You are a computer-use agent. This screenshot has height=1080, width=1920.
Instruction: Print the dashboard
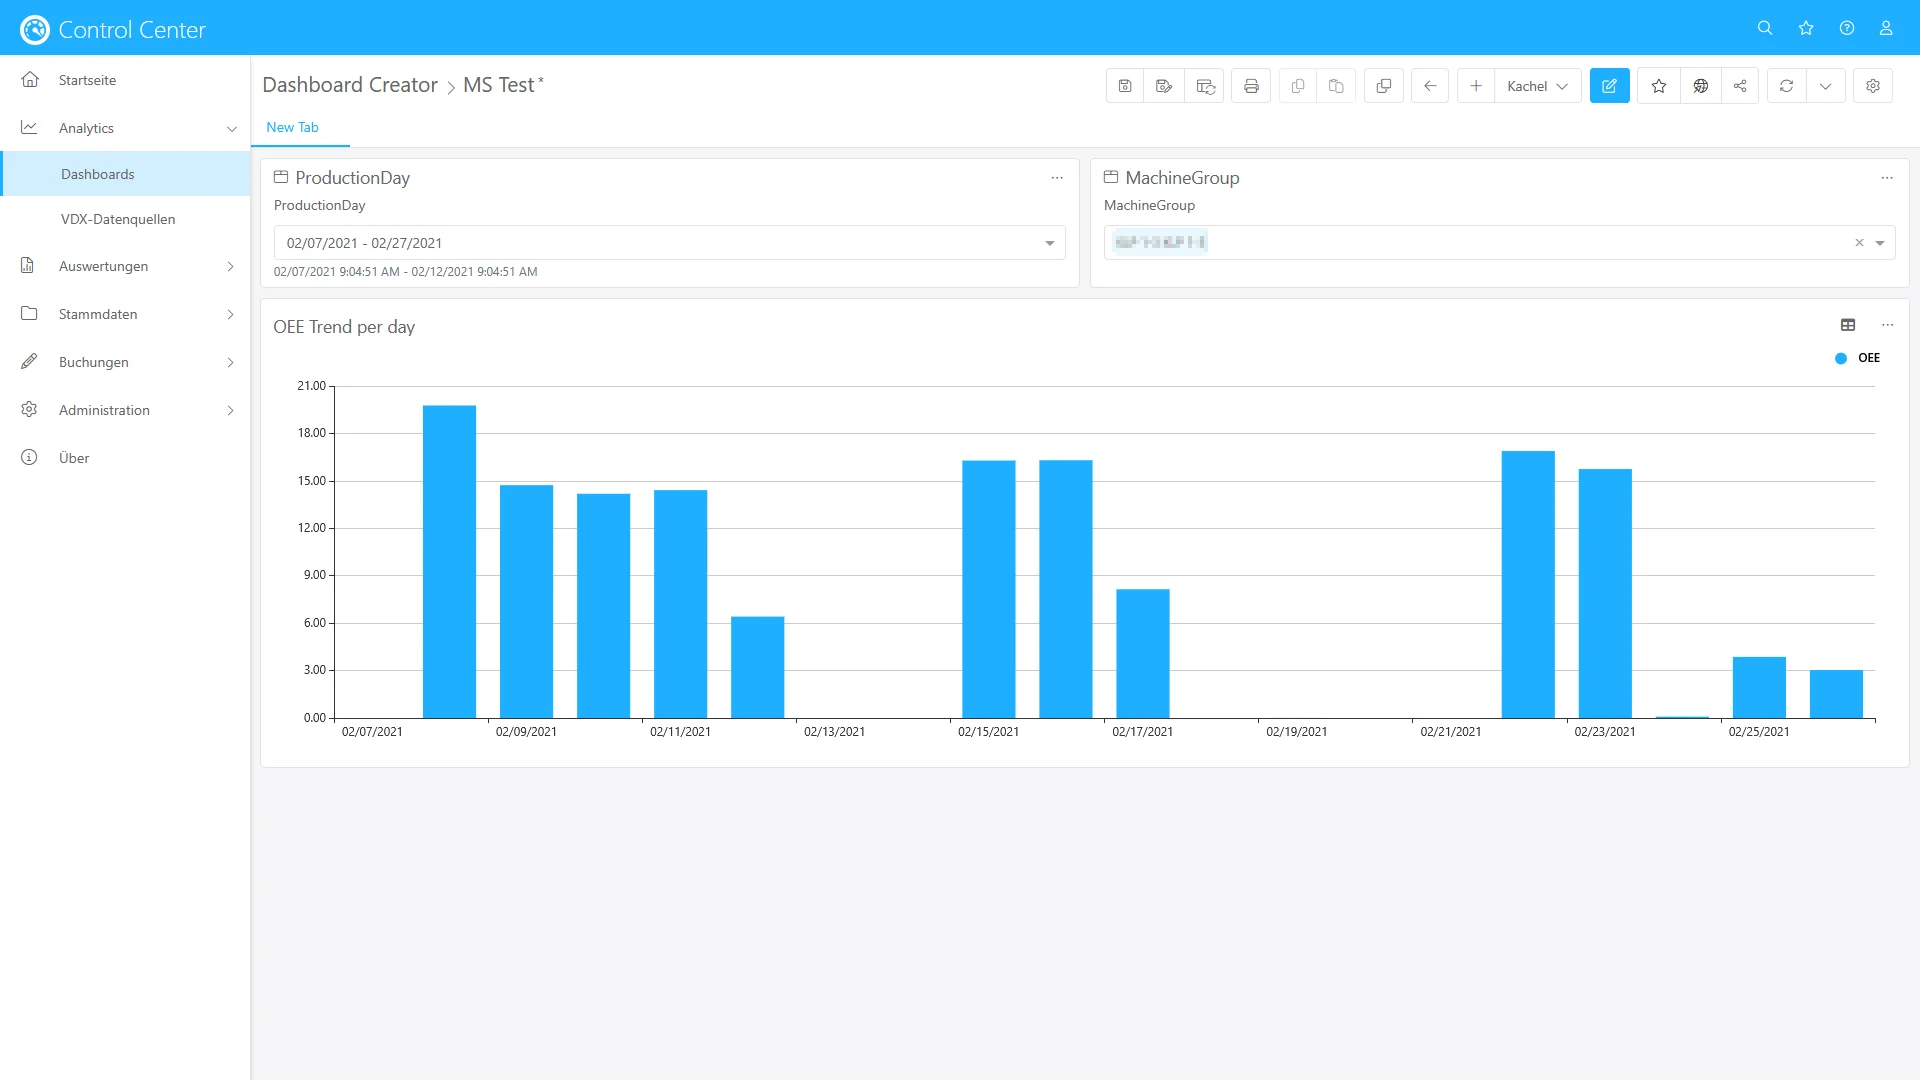tap(1251, 85)
